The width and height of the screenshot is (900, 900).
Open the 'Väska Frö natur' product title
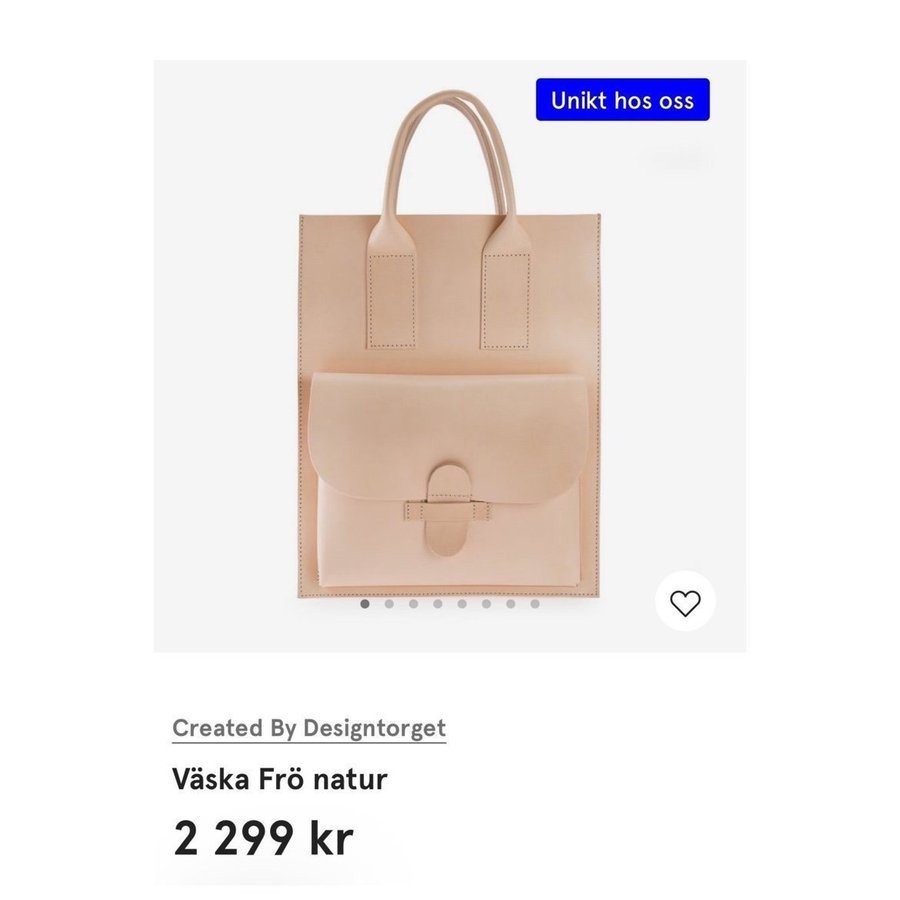(280, 779)
